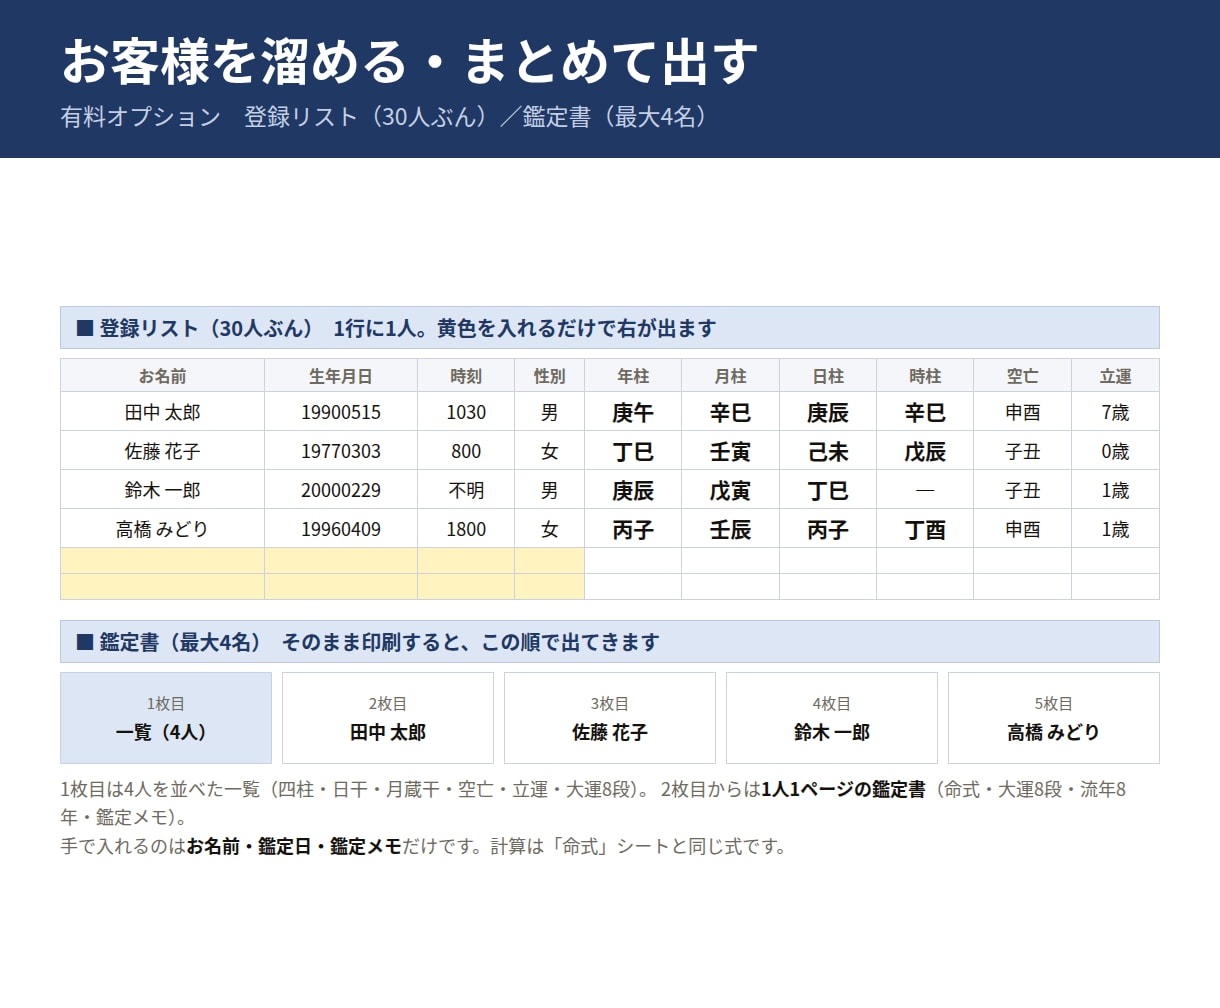The width and height of the screenshot is (1220, 1008).
Task: Click the 空亡 column header
Action: coord(1023,376)
